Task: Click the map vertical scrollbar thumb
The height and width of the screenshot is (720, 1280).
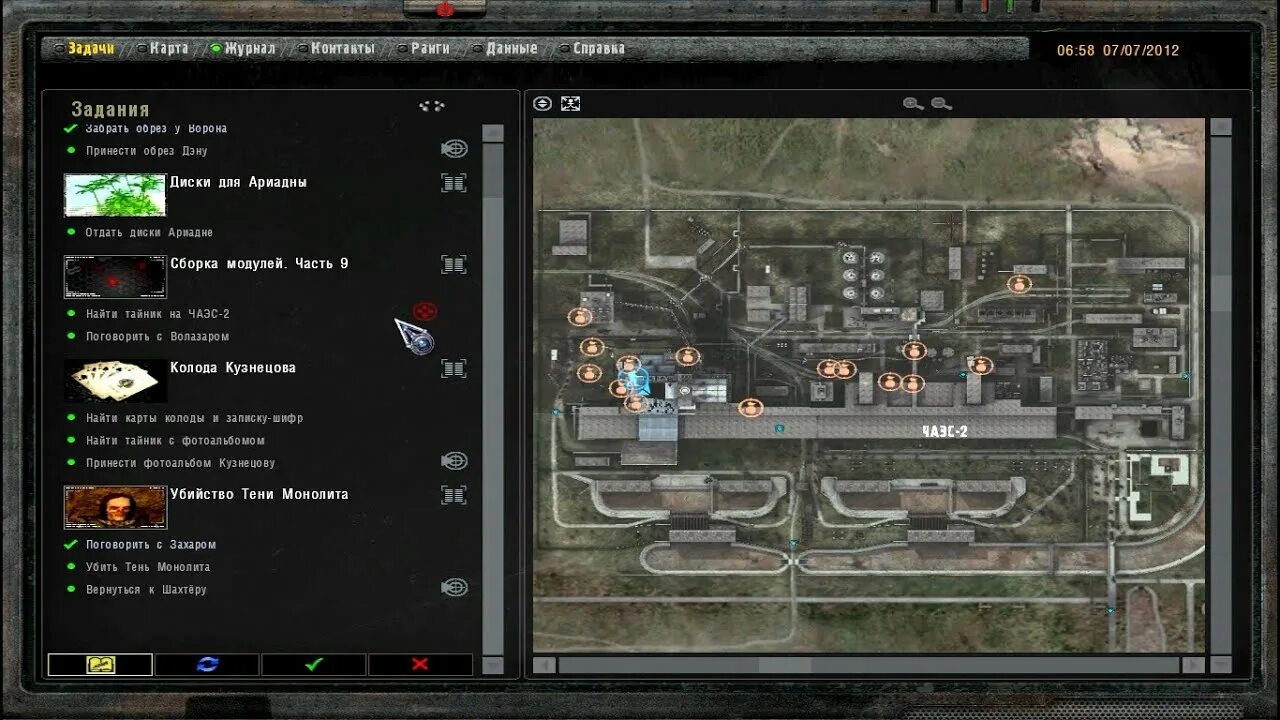Action: (1220, 292)
